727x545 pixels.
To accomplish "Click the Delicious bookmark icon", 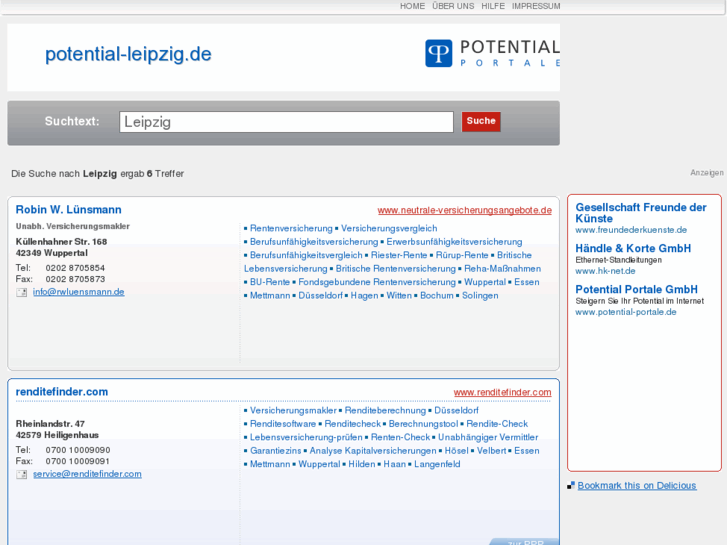I will point(571,486).
